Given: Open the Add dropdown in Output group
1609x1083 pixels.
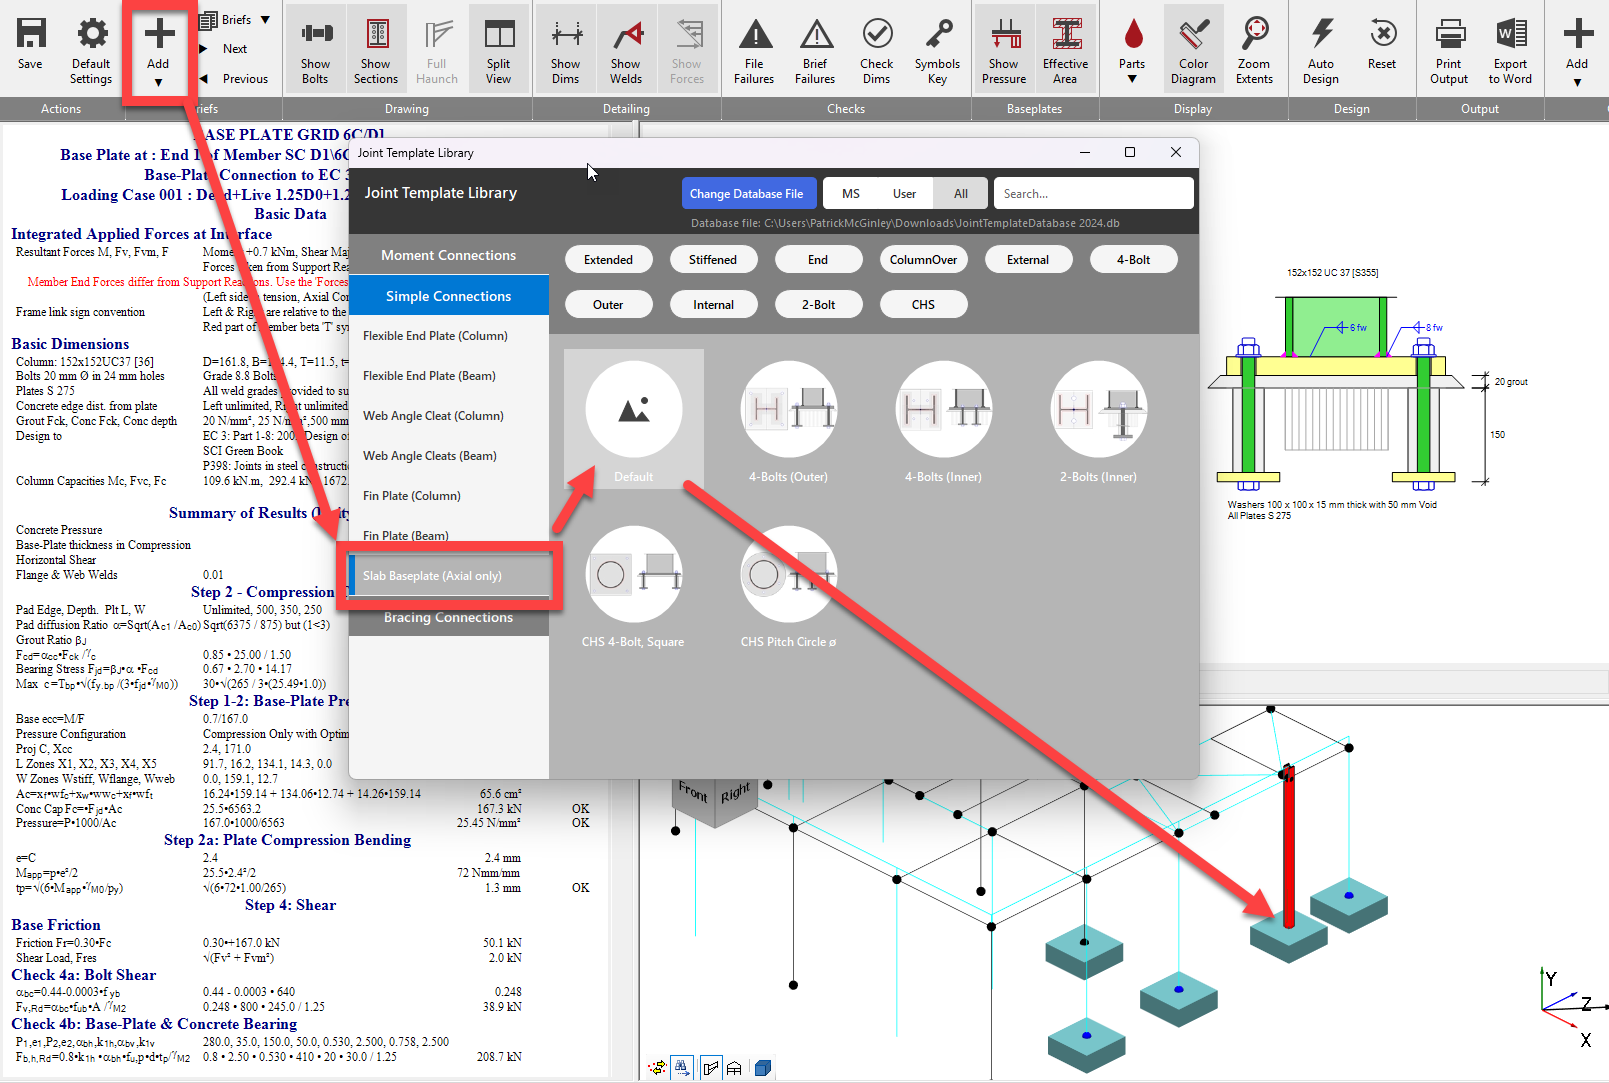Looking at the screenshot, I should tap(1577, 50).
